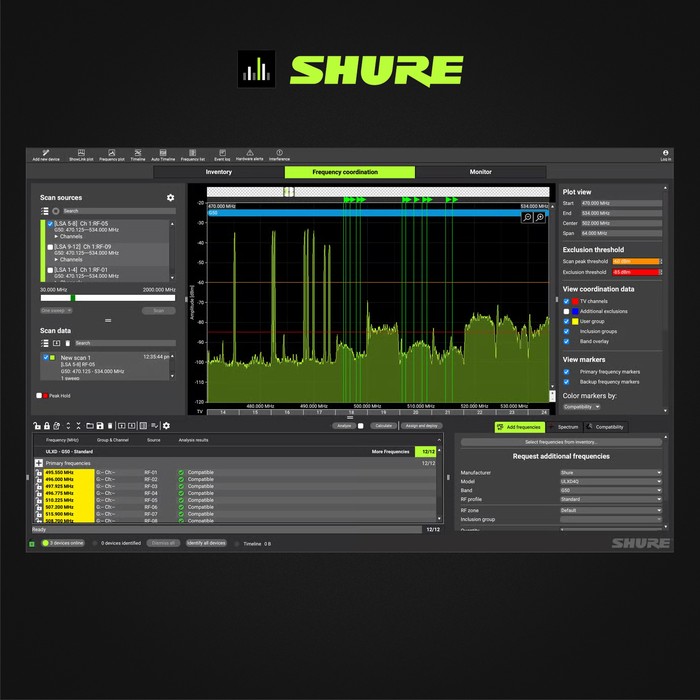The height and width of the screenshot is (700, 700).
Task: Check the [LSA 9-12] Ch 1:RF-09 scan source
Action: (x=50, y=247)
